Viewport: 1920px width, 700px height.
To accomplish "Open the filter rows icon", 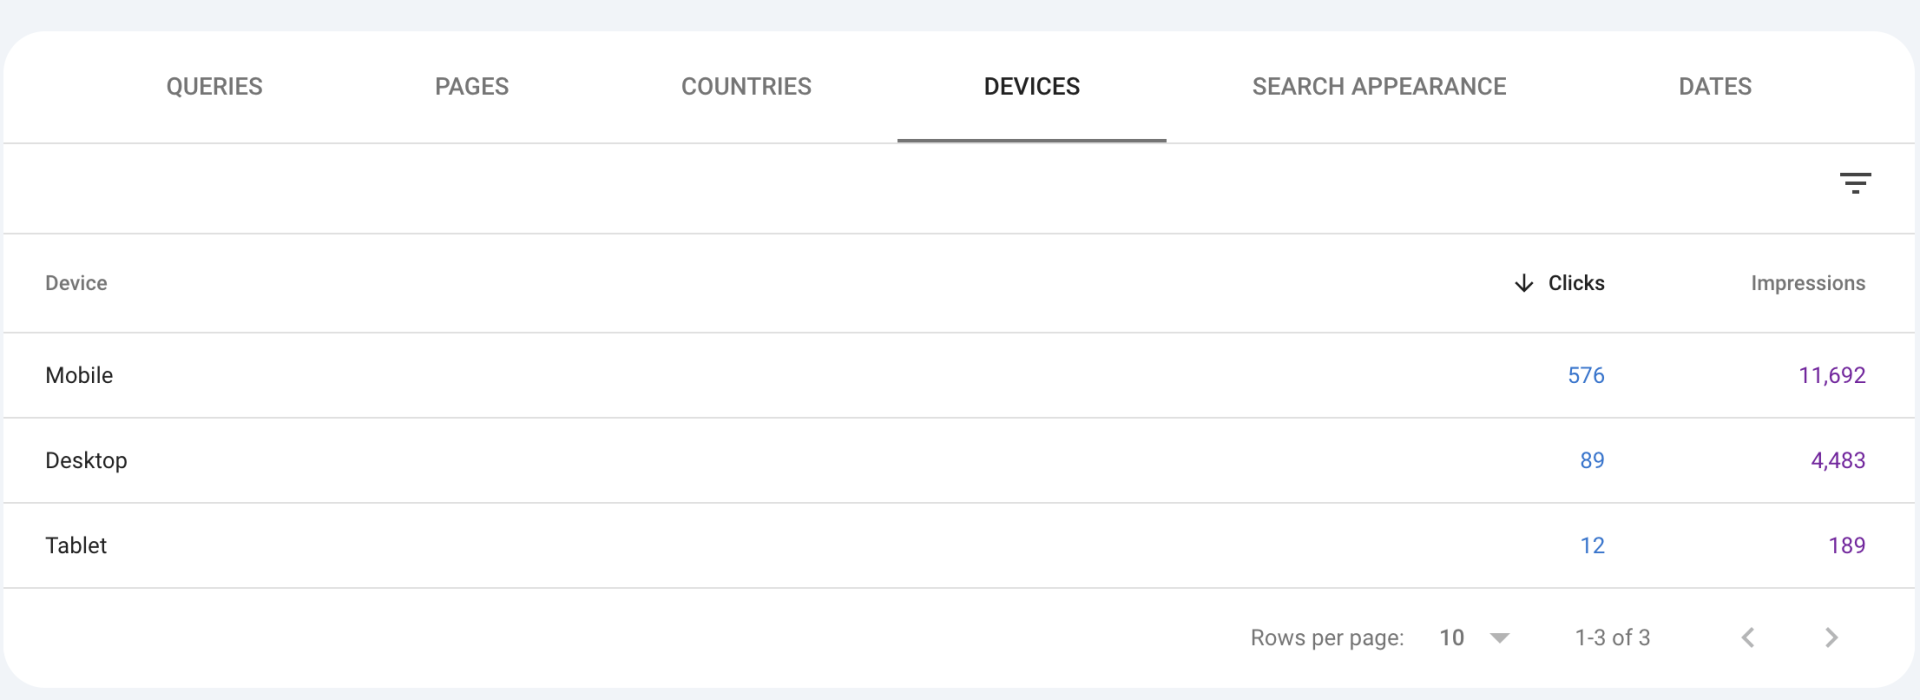I will 1855,183.
